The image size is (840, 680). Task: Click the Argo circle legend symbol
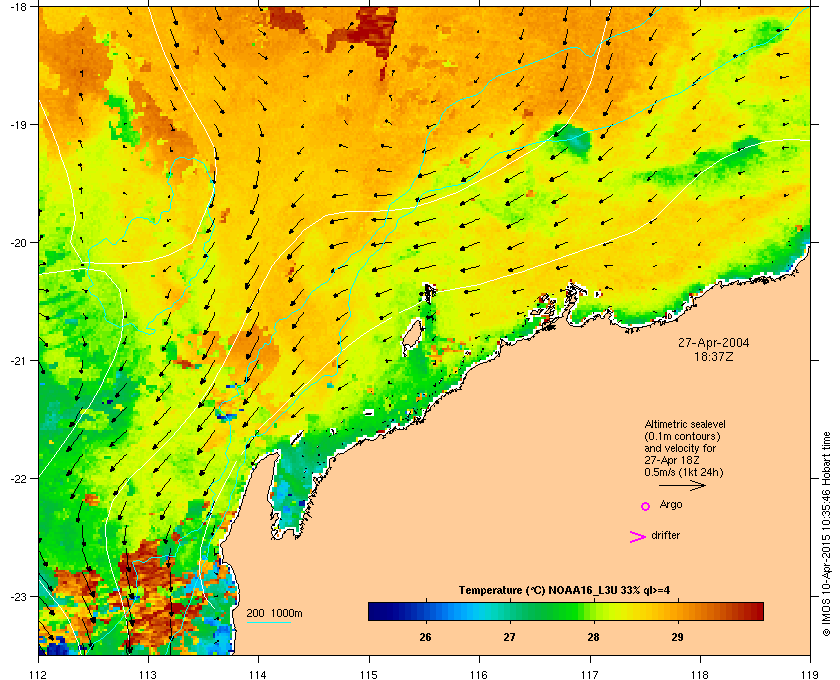(646, 506)
